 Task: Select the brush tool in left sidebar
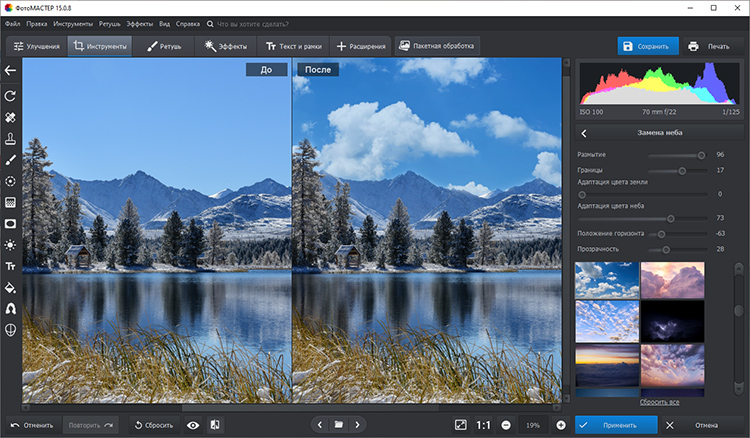(11, 160)
